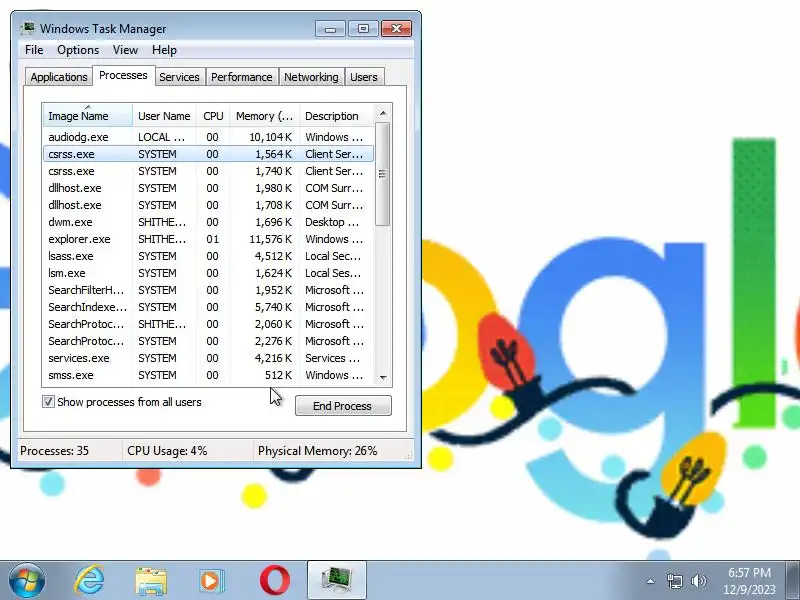The image size is (800, 600).
Task: Select the dwm.exe process
Action: (x=208, y=222)
